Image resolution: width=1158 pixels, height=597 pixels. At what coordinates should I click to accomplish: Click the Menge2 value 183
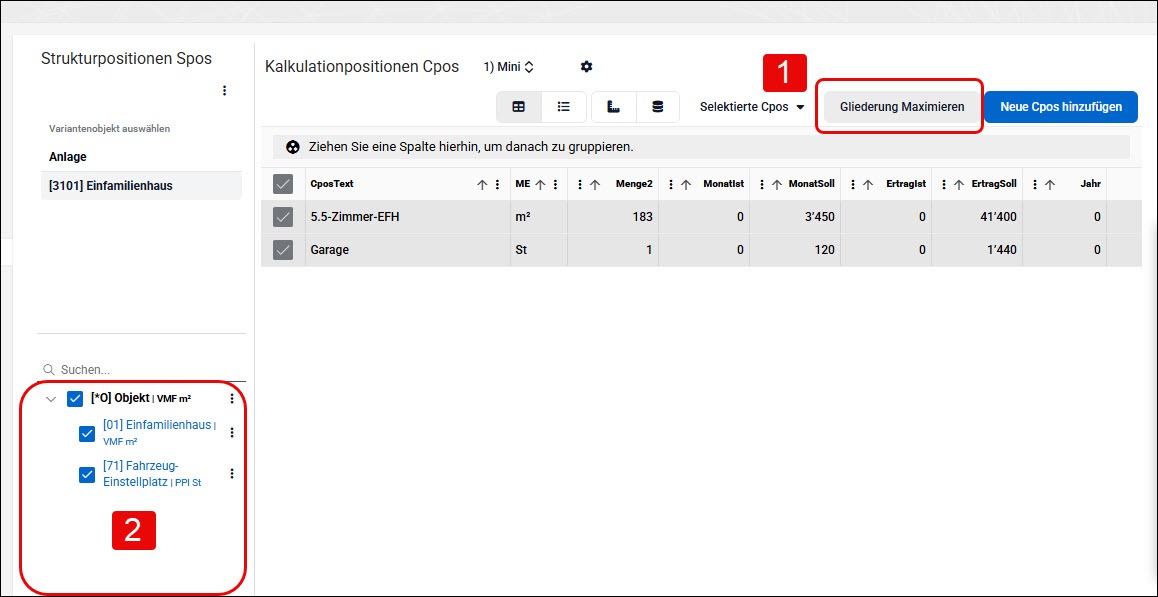pos(642,217)
